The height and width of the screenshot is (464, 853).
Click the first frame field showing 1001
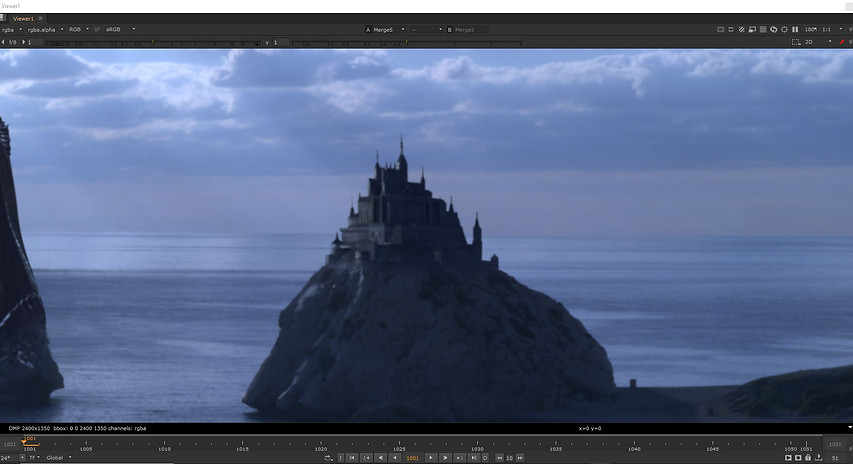[x=10, y=444]
